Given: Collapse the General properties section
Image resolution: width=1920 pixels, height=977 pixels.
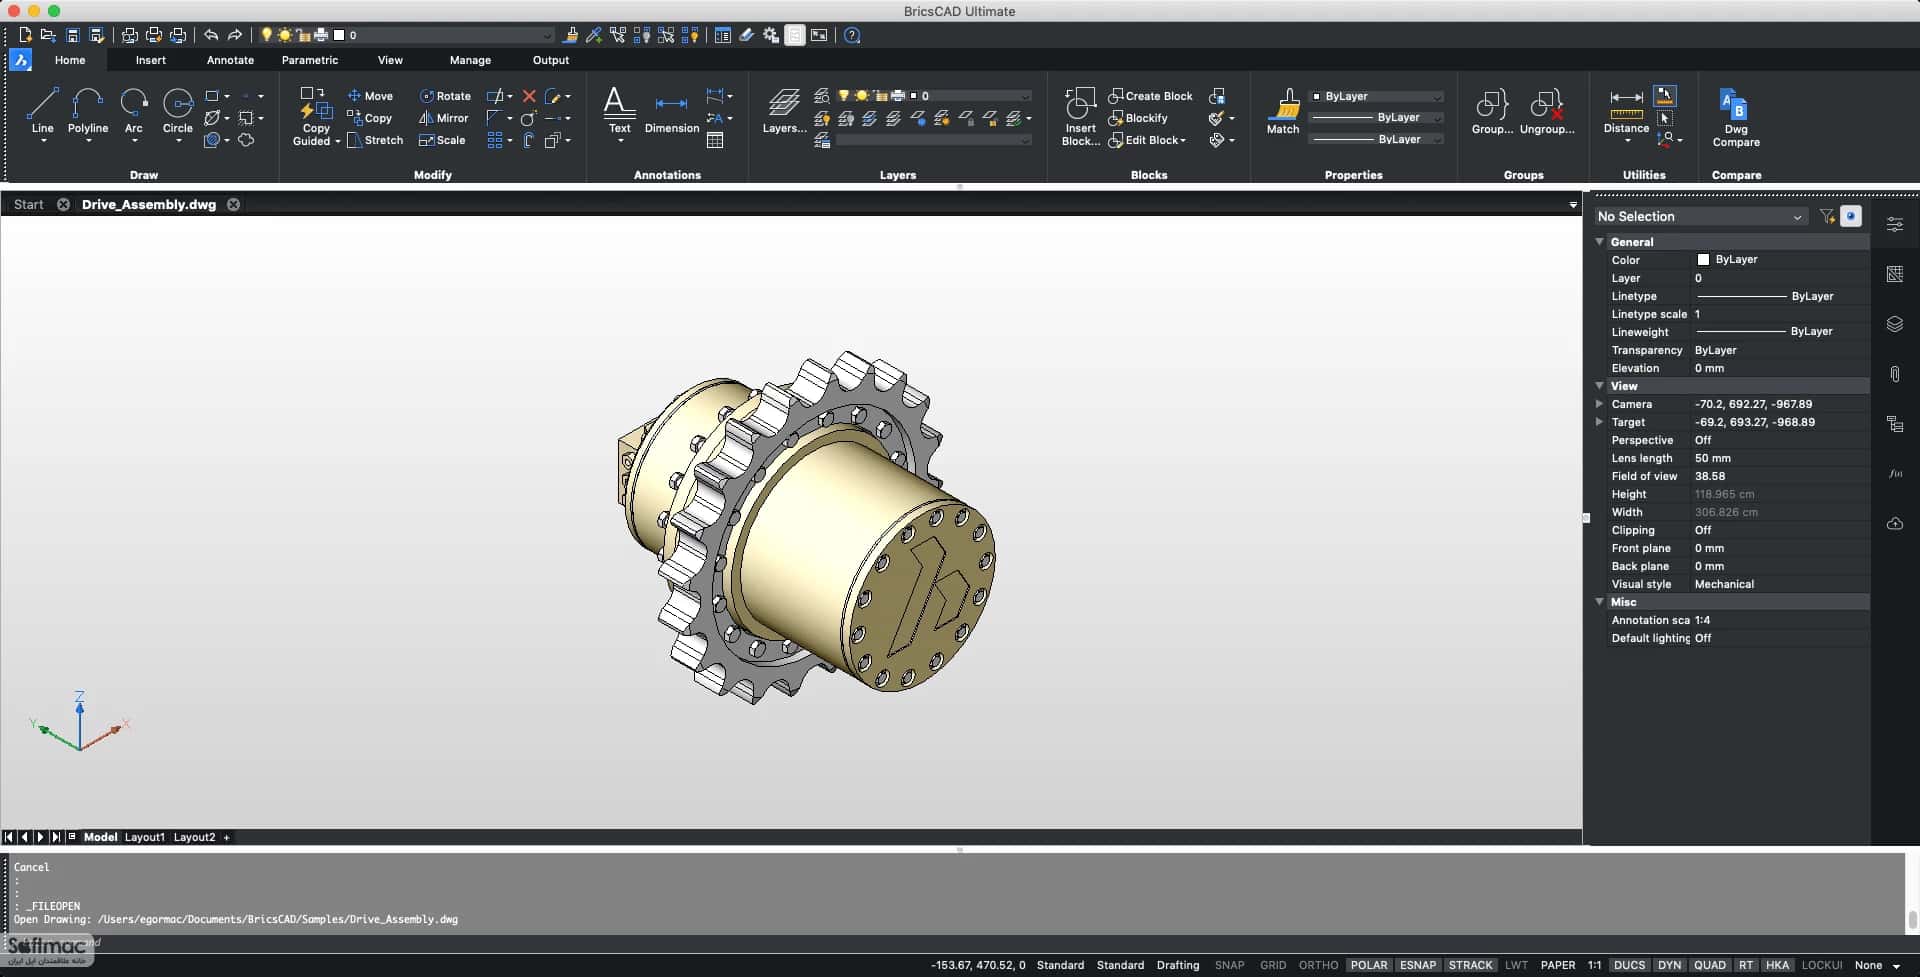Looking at the screenshot, I should [x=1599, y=242].
